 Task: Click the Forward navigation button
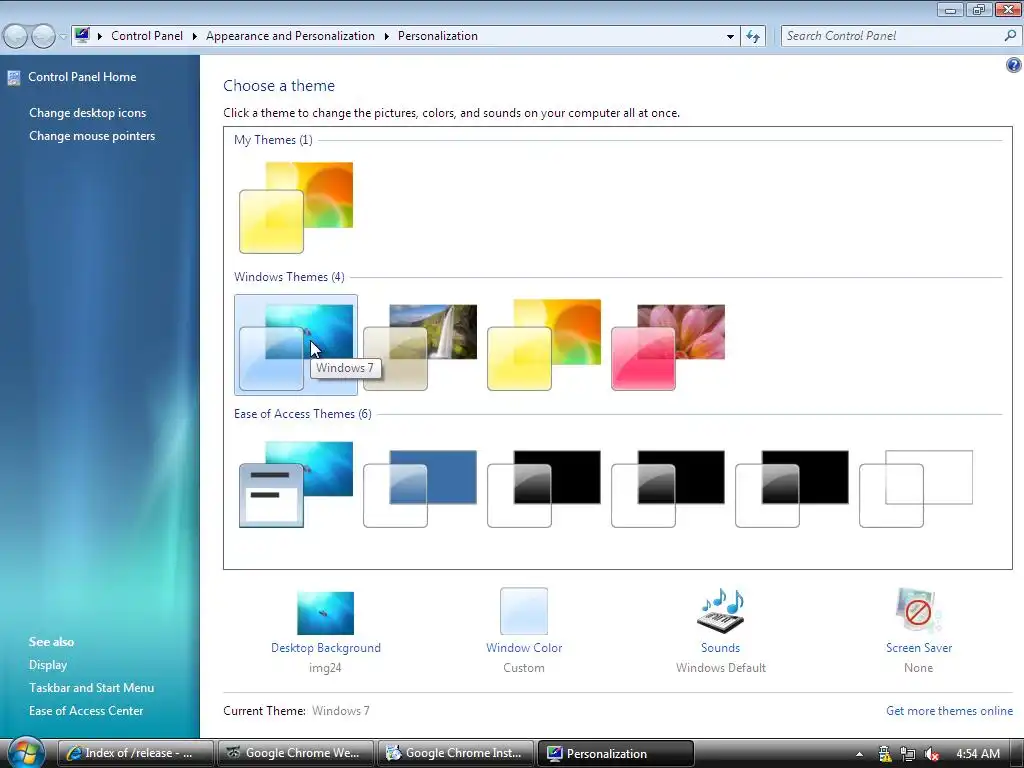click(x=43, y=36)
